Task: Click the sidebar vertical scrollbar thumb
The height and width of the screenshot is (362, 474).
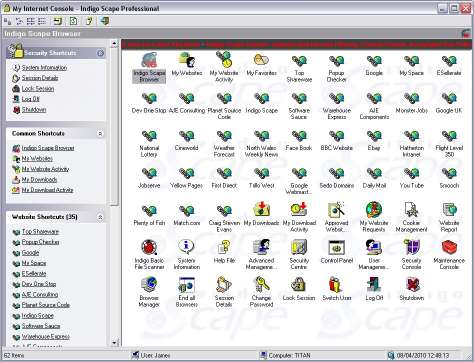Action: [114, 126]
